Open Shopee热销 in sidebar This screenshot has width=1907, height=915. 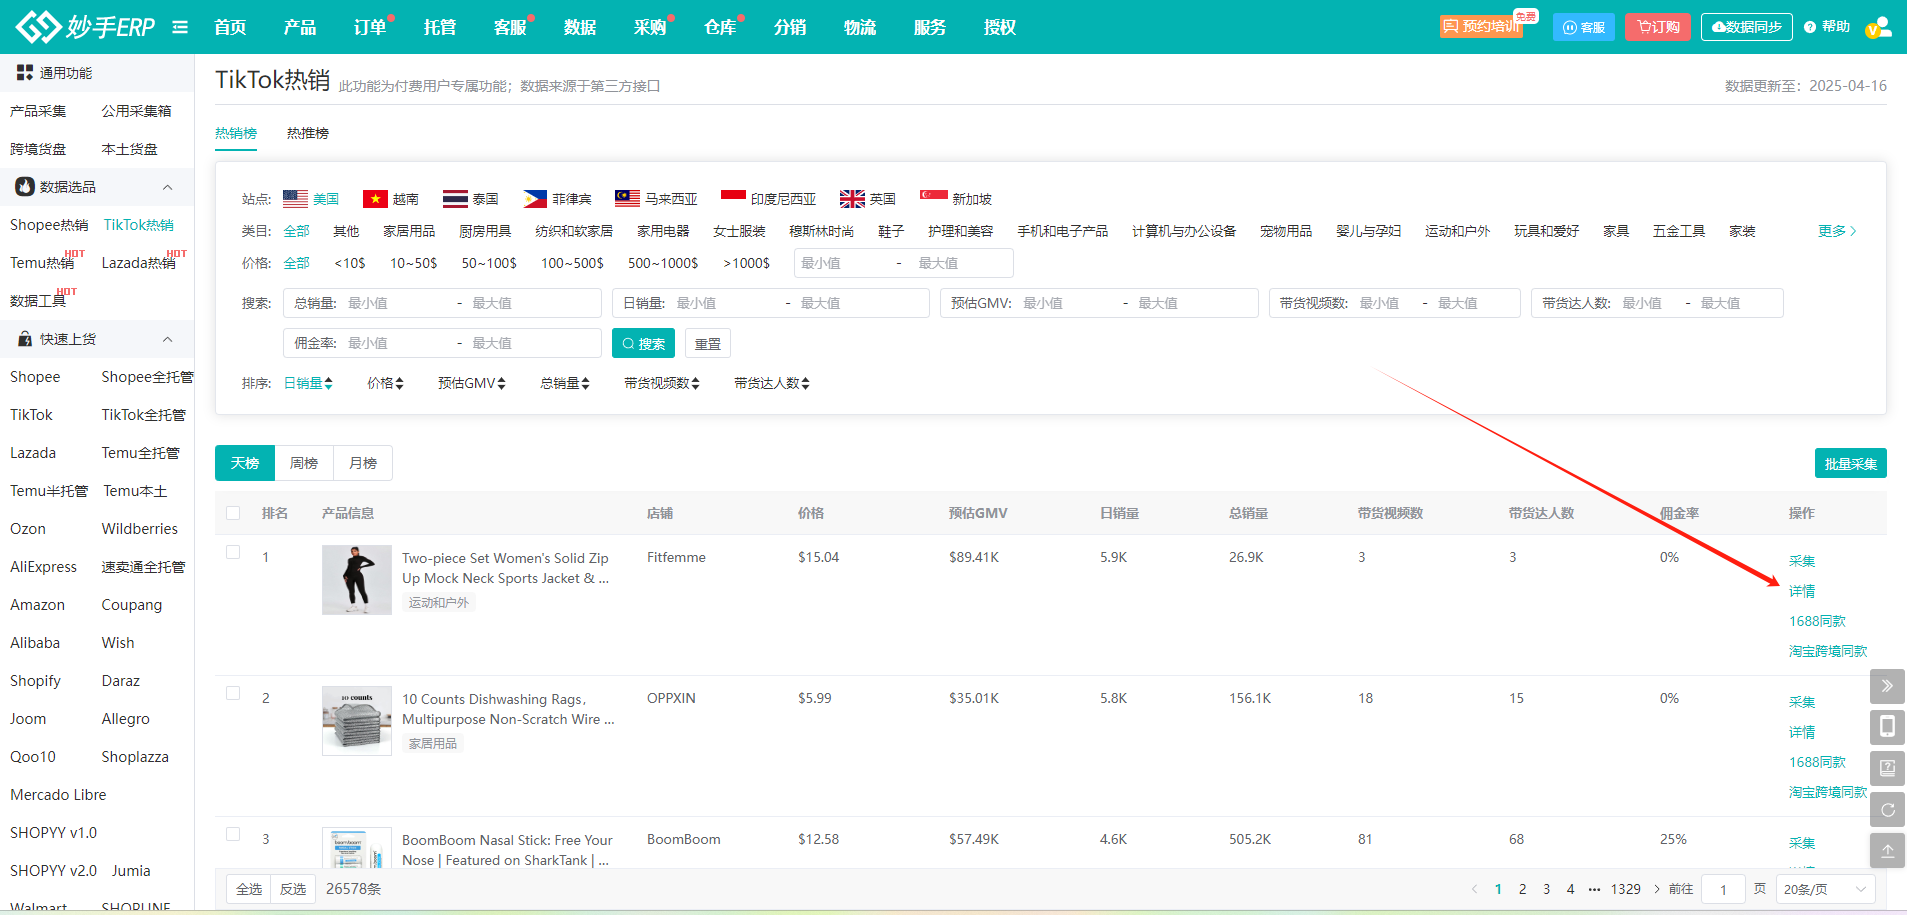click(49, 225)
